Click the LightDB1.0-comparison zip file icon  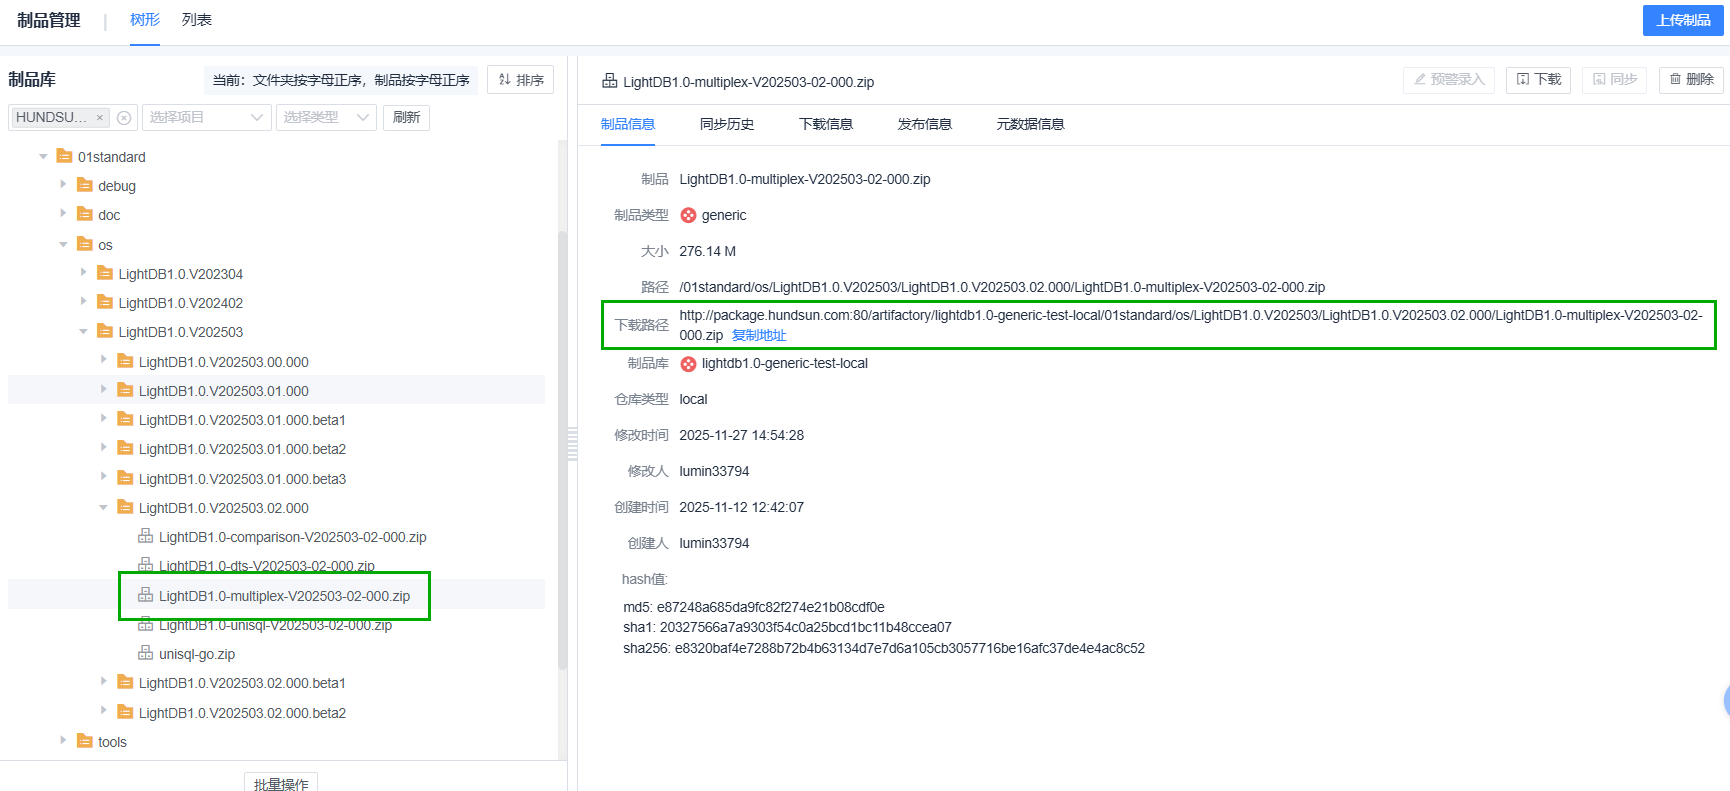tap(145, 537)
